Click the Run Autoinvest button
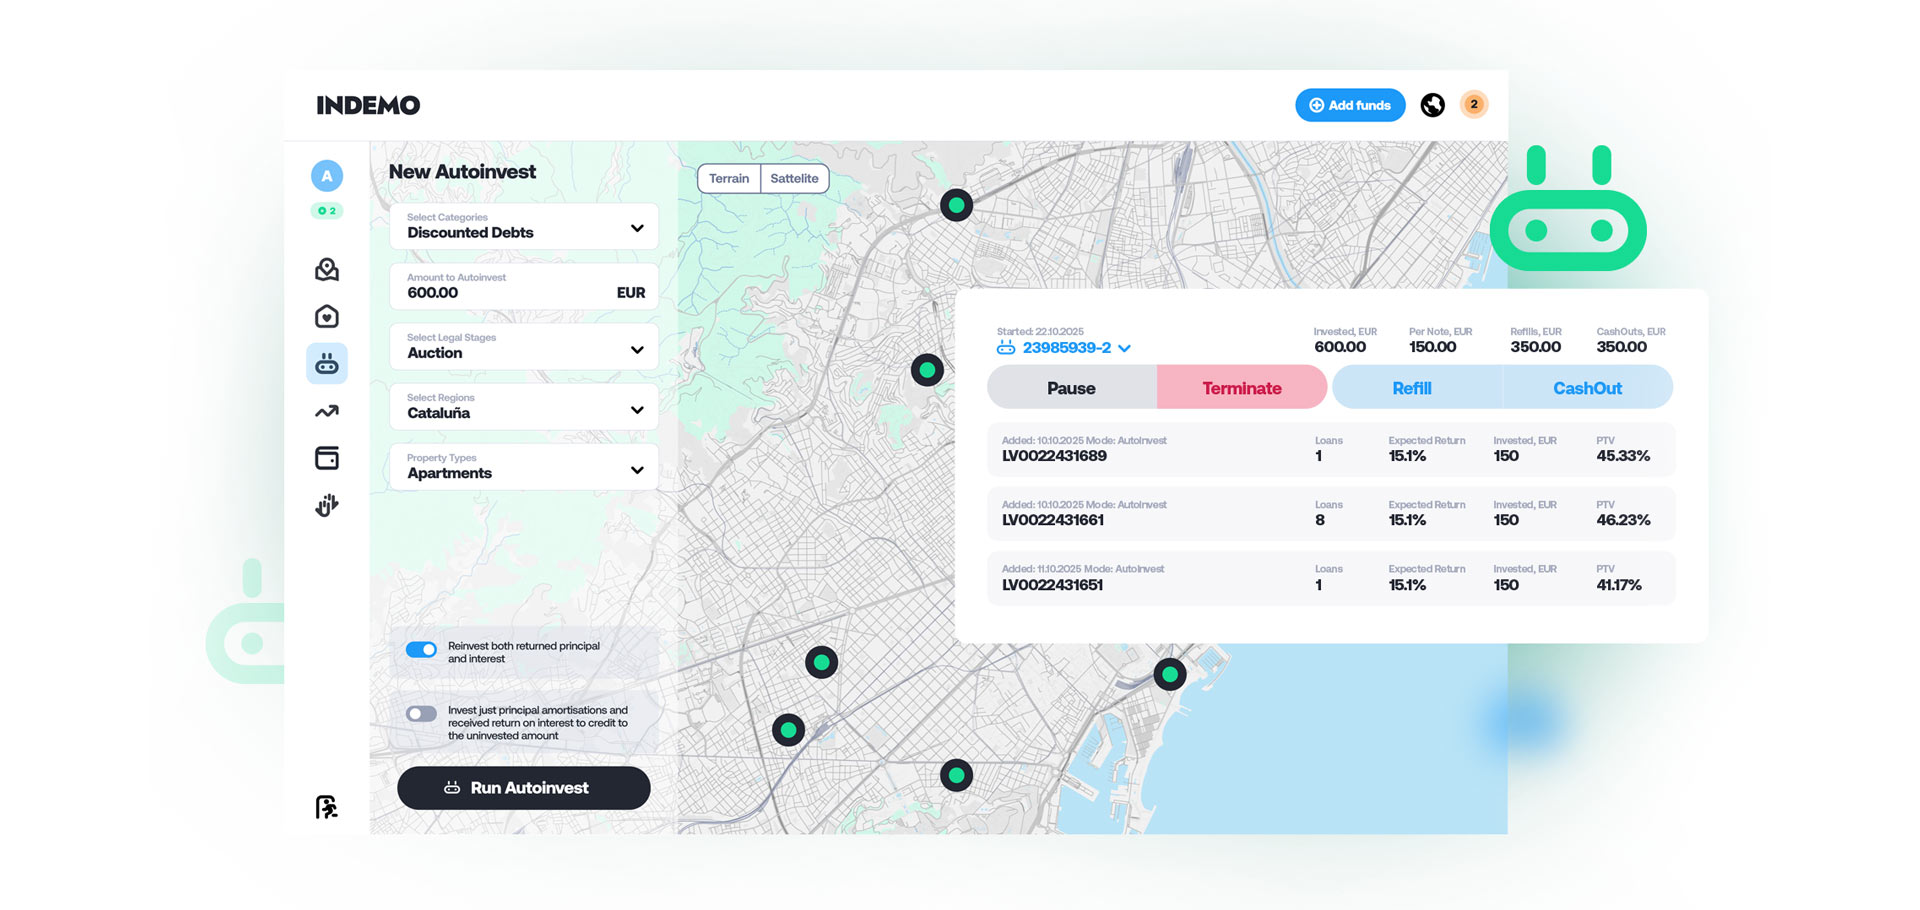Viewport: 1920px width, 910px height. coord(524,788)
